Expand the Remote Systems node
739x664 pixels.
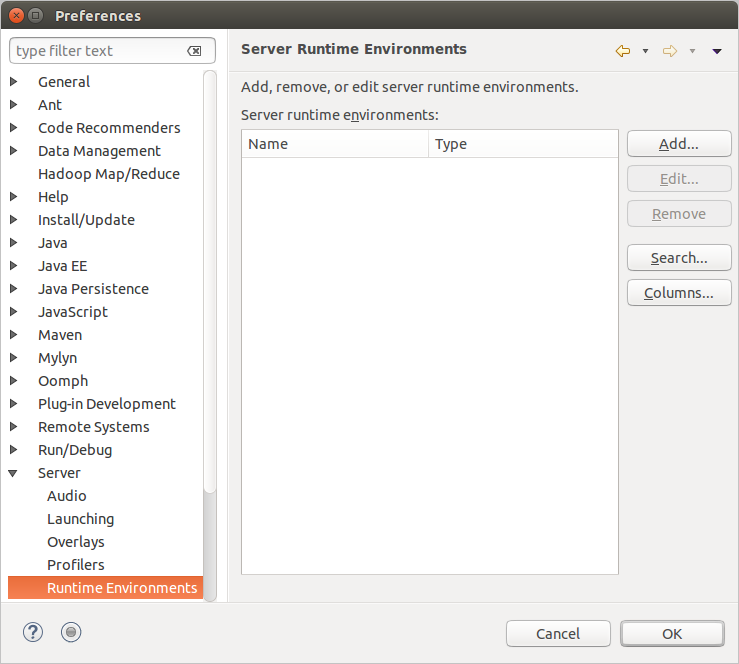click(x=14, y=427)
